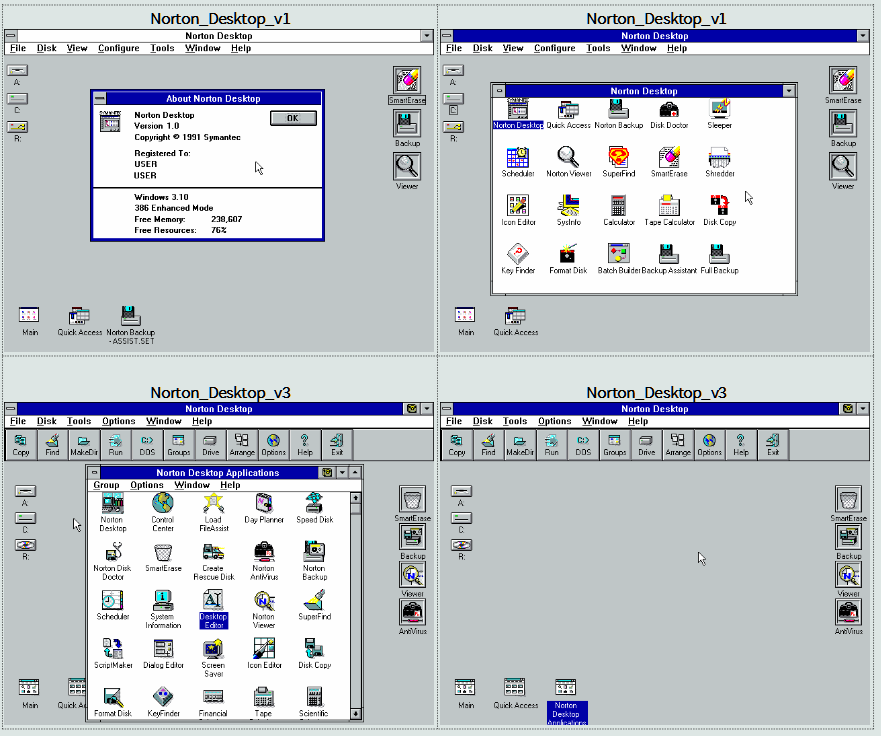881x736 pixels.
Task: Click the "Free Resources: 76%" line
Action: [x=180, y=230]
